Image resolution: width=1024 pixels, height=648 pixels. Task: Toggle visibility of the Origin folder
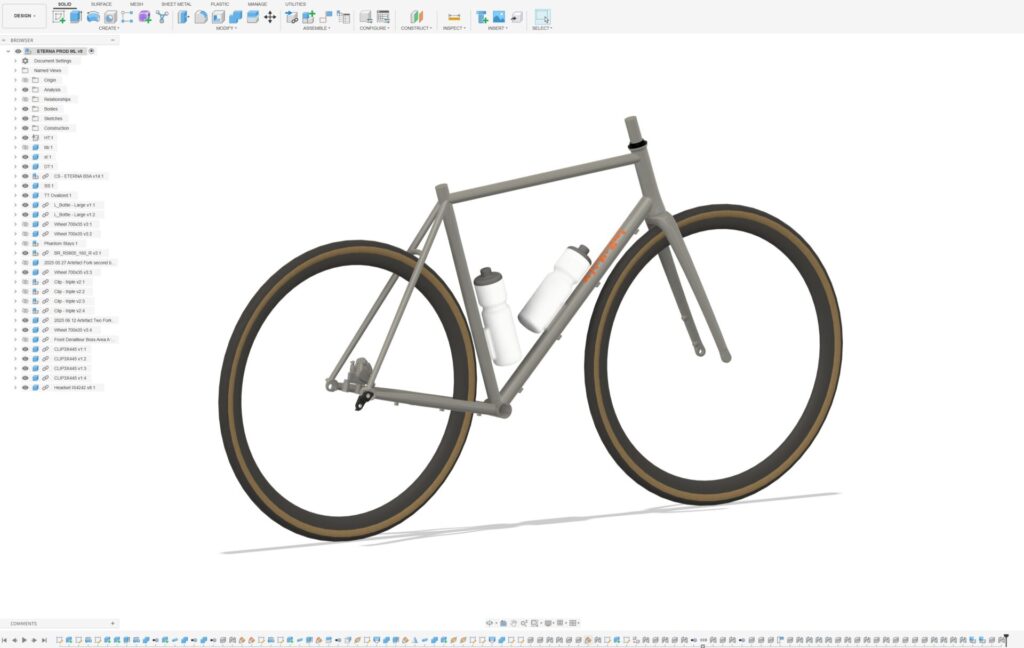pos(25,80)
